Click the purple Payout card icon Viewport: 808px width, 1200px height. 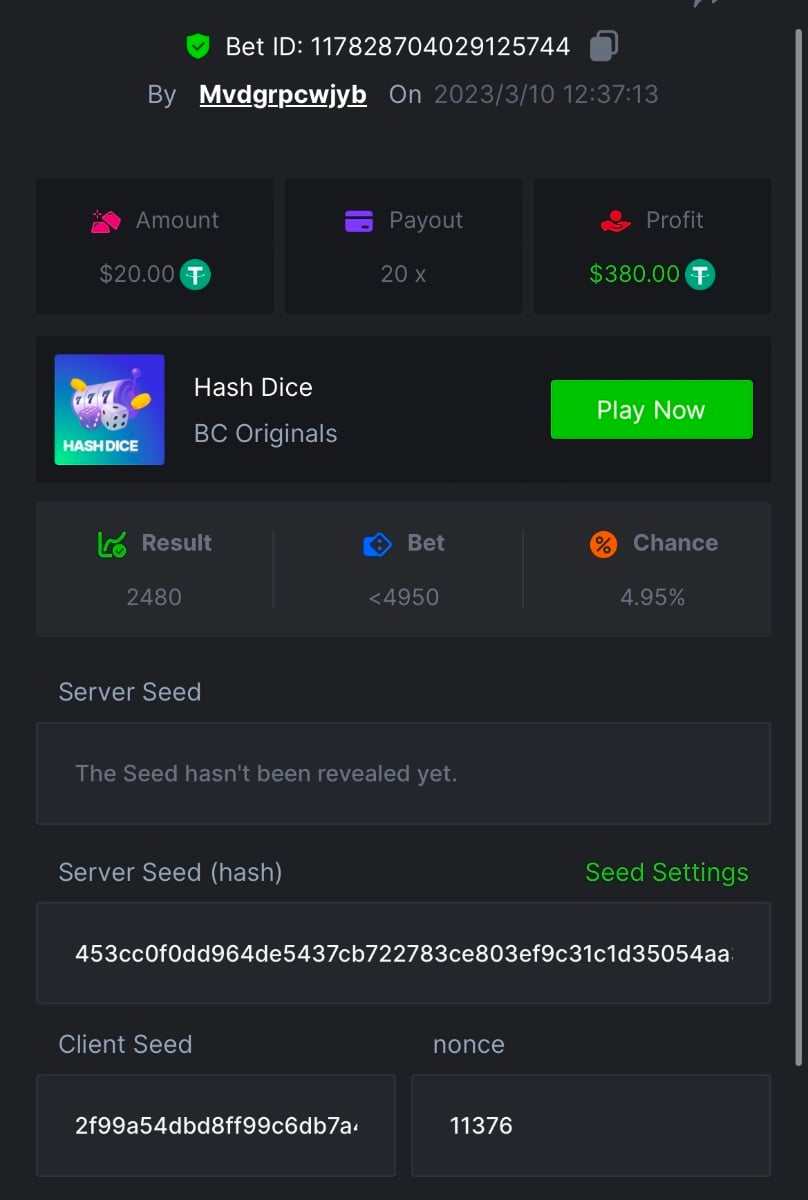click(x=358, y=221)
